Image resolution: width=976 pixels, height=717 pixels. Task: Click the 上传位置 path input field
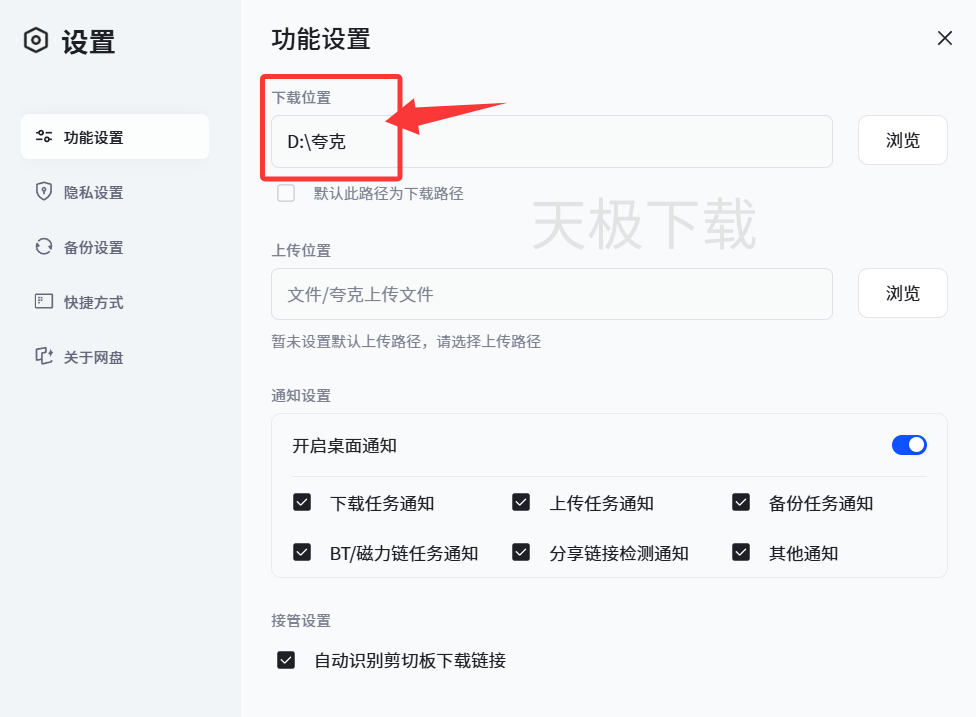551,294
